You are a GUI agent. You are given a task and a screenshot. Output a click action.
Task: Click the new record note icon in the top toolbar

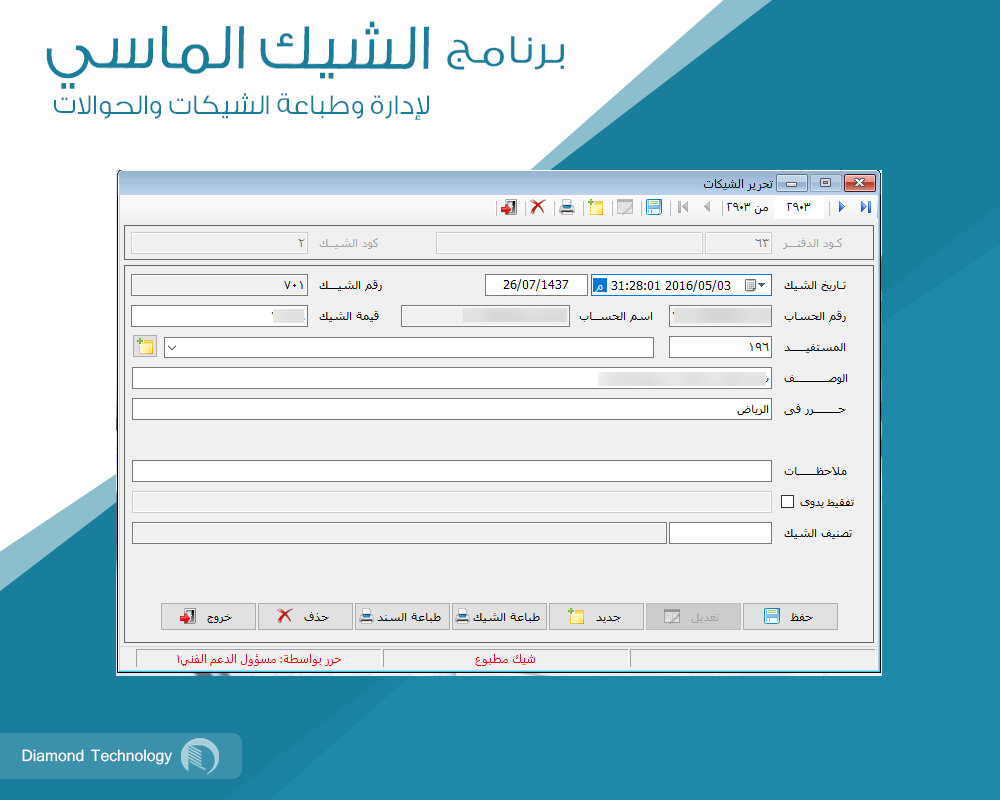pyautogui.click(x=596, y=207)
